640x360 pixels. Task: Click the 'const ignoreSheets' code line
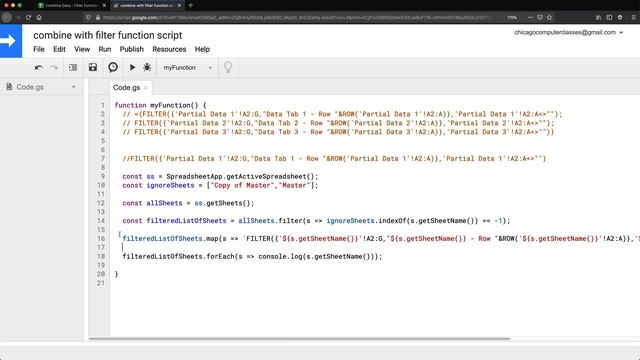[220, 186]
